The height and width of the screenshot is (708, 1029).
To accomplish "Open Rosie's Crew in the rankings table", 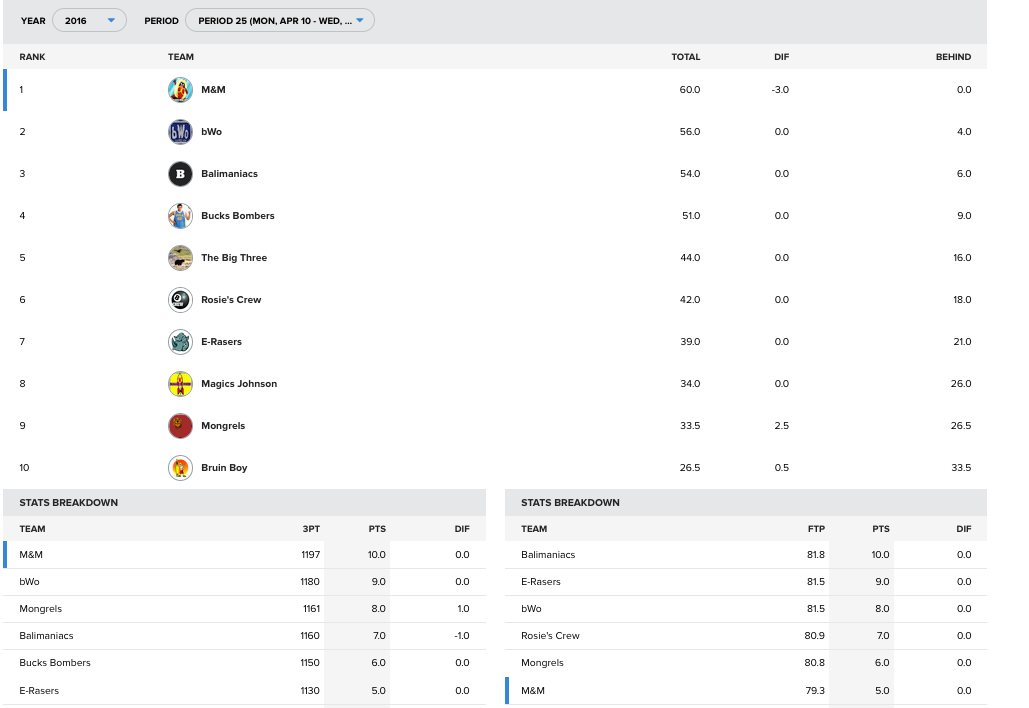I will click(x=231, y=300).
